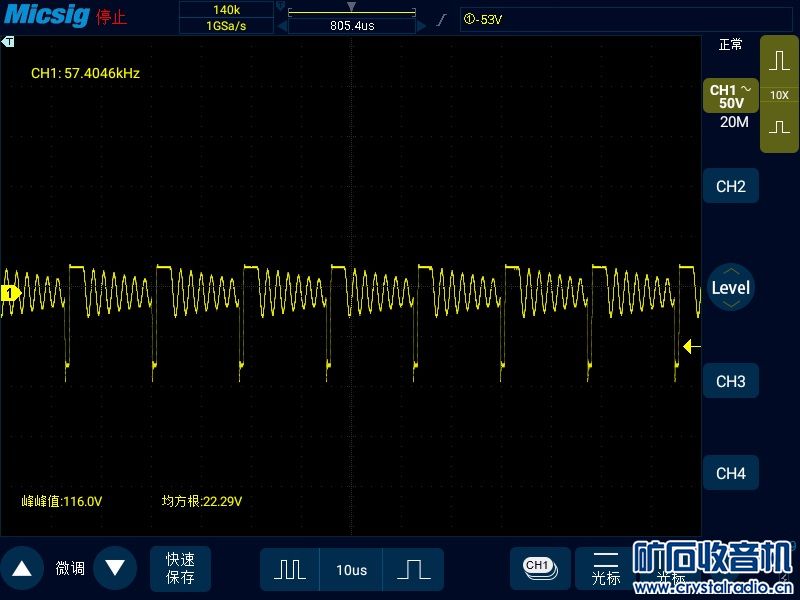Open the CH1 channel selector stack
The image size is (800, 600).
(x=540, y=568)
